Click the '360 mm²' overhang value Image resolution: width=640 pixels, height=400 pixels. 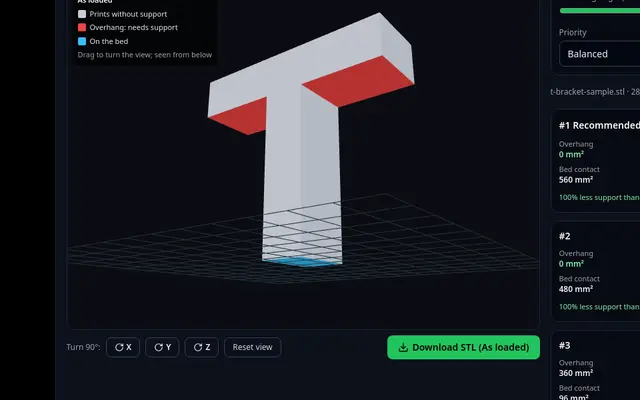576,373
